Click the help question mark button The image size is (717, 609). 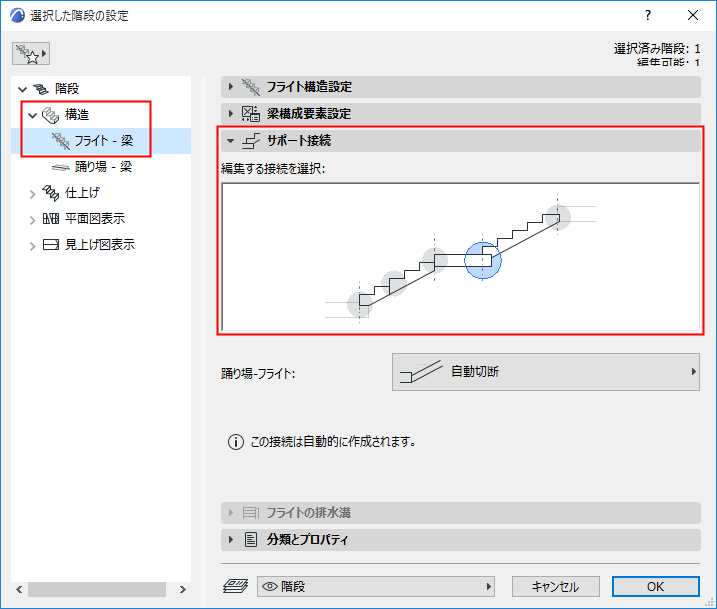647,15
